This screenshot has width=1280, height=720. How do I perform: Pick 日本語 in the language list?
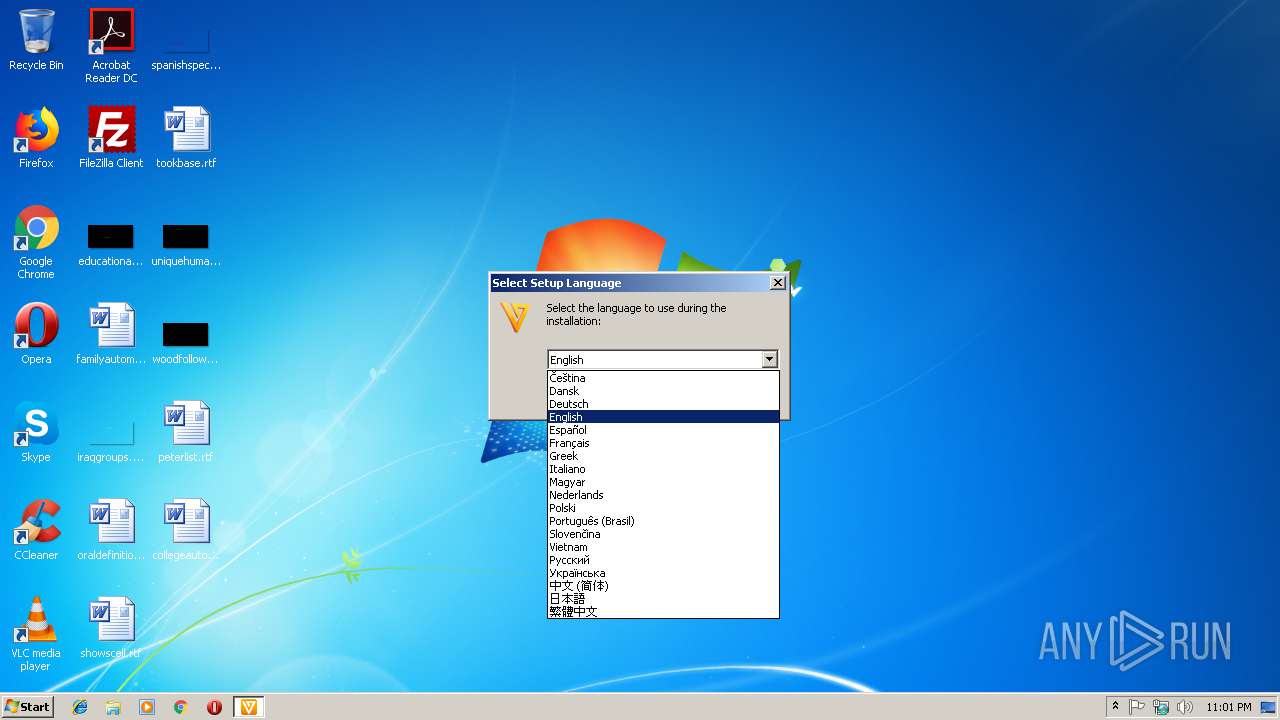pos(663,599)
